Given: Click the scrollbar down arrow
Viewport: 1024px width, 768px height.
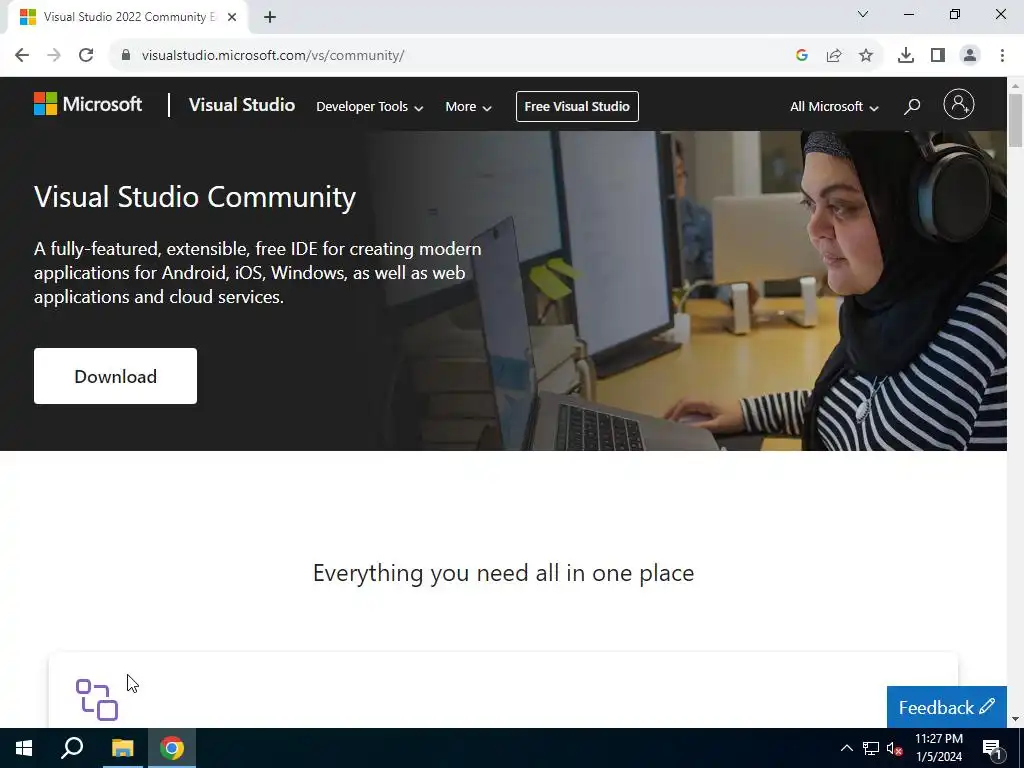Looking at the screenshot, I should (1016, 719).
